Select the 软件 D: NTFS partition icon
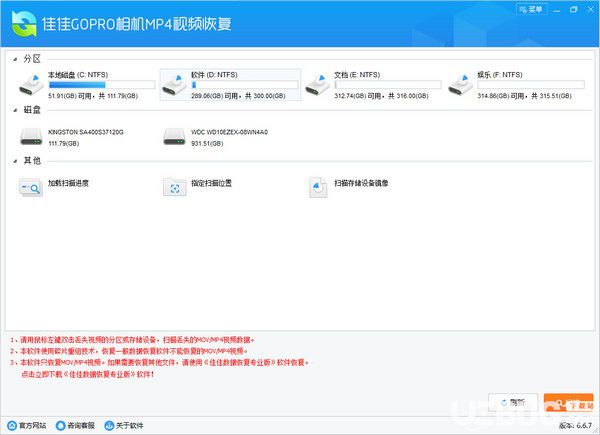The image size is (600, 435). (x=174, y=85)
